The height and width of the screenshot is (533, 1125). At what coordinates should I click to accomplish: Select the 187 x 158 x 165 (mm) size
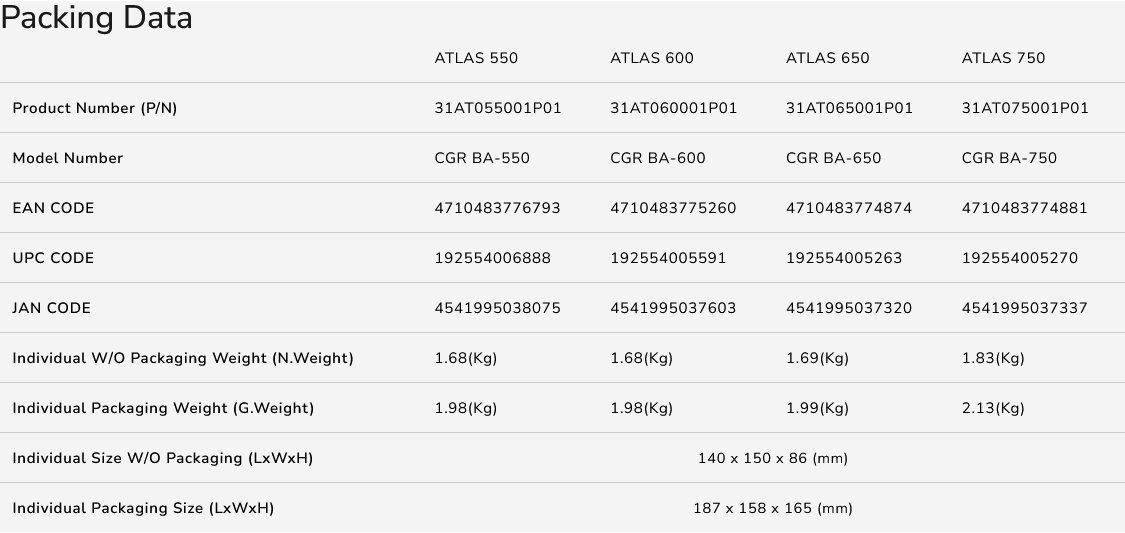pos(773,508)
